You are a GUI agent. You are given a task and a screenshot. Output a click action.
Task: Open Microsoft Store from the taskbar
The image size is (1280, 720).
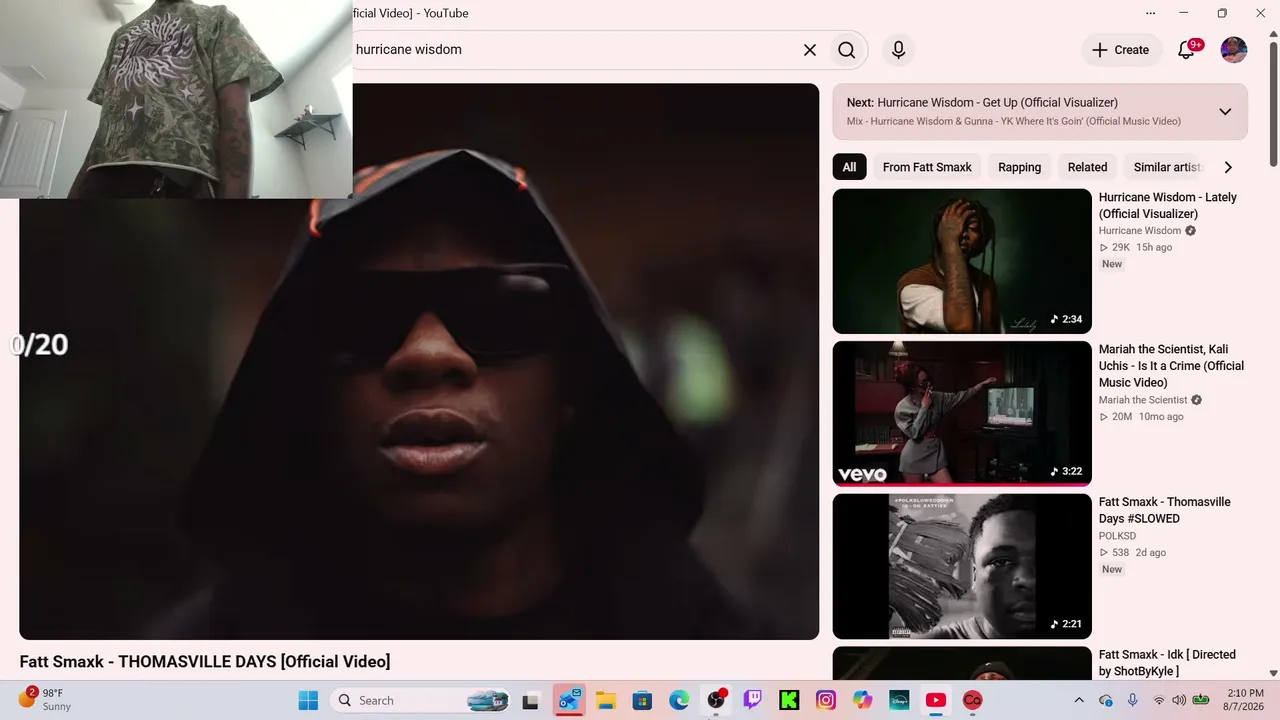pyautogui.click(x=642, y=700)
